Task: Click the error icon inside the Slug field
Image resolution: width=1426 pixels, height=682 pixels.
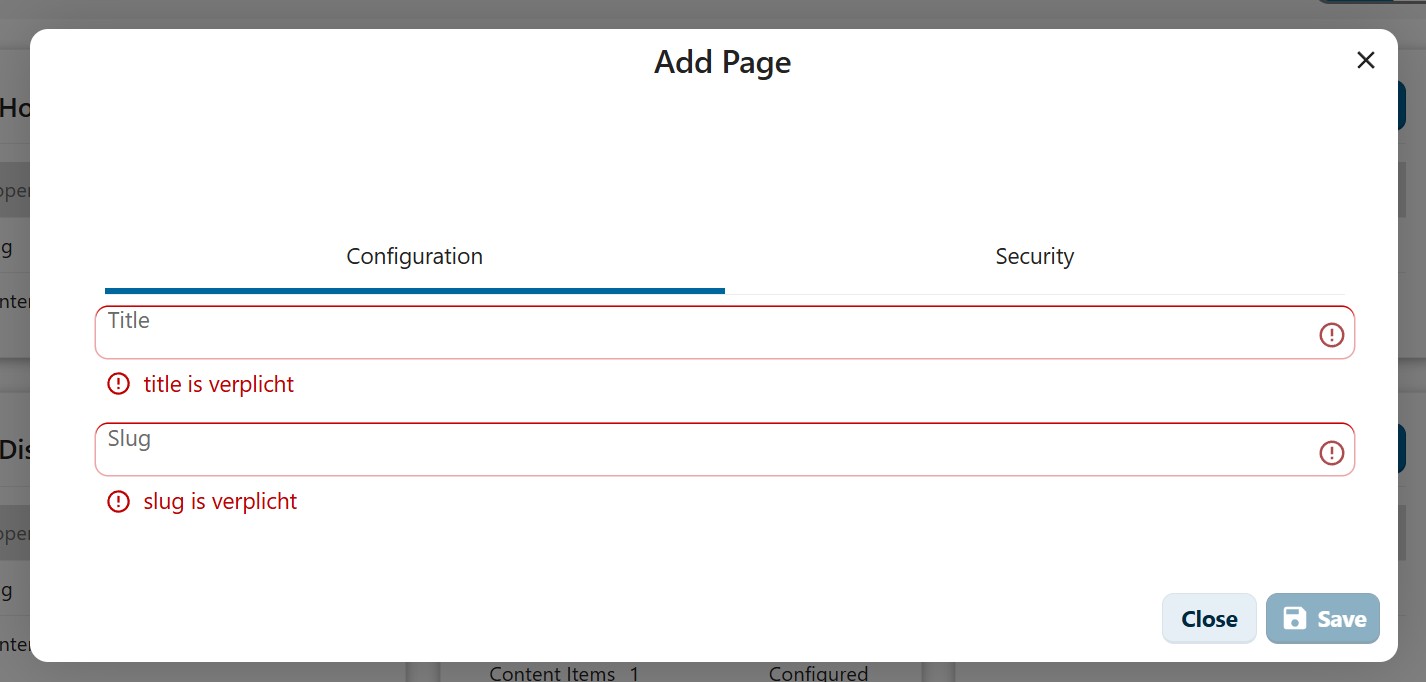Action: [1331, 452]
